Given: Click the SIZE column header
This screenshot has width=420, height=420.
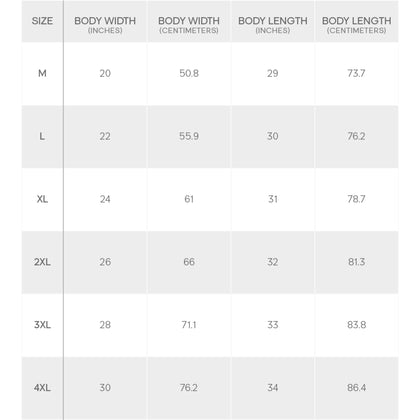Looking at the screenshot, I should click(x=42, y=21).
